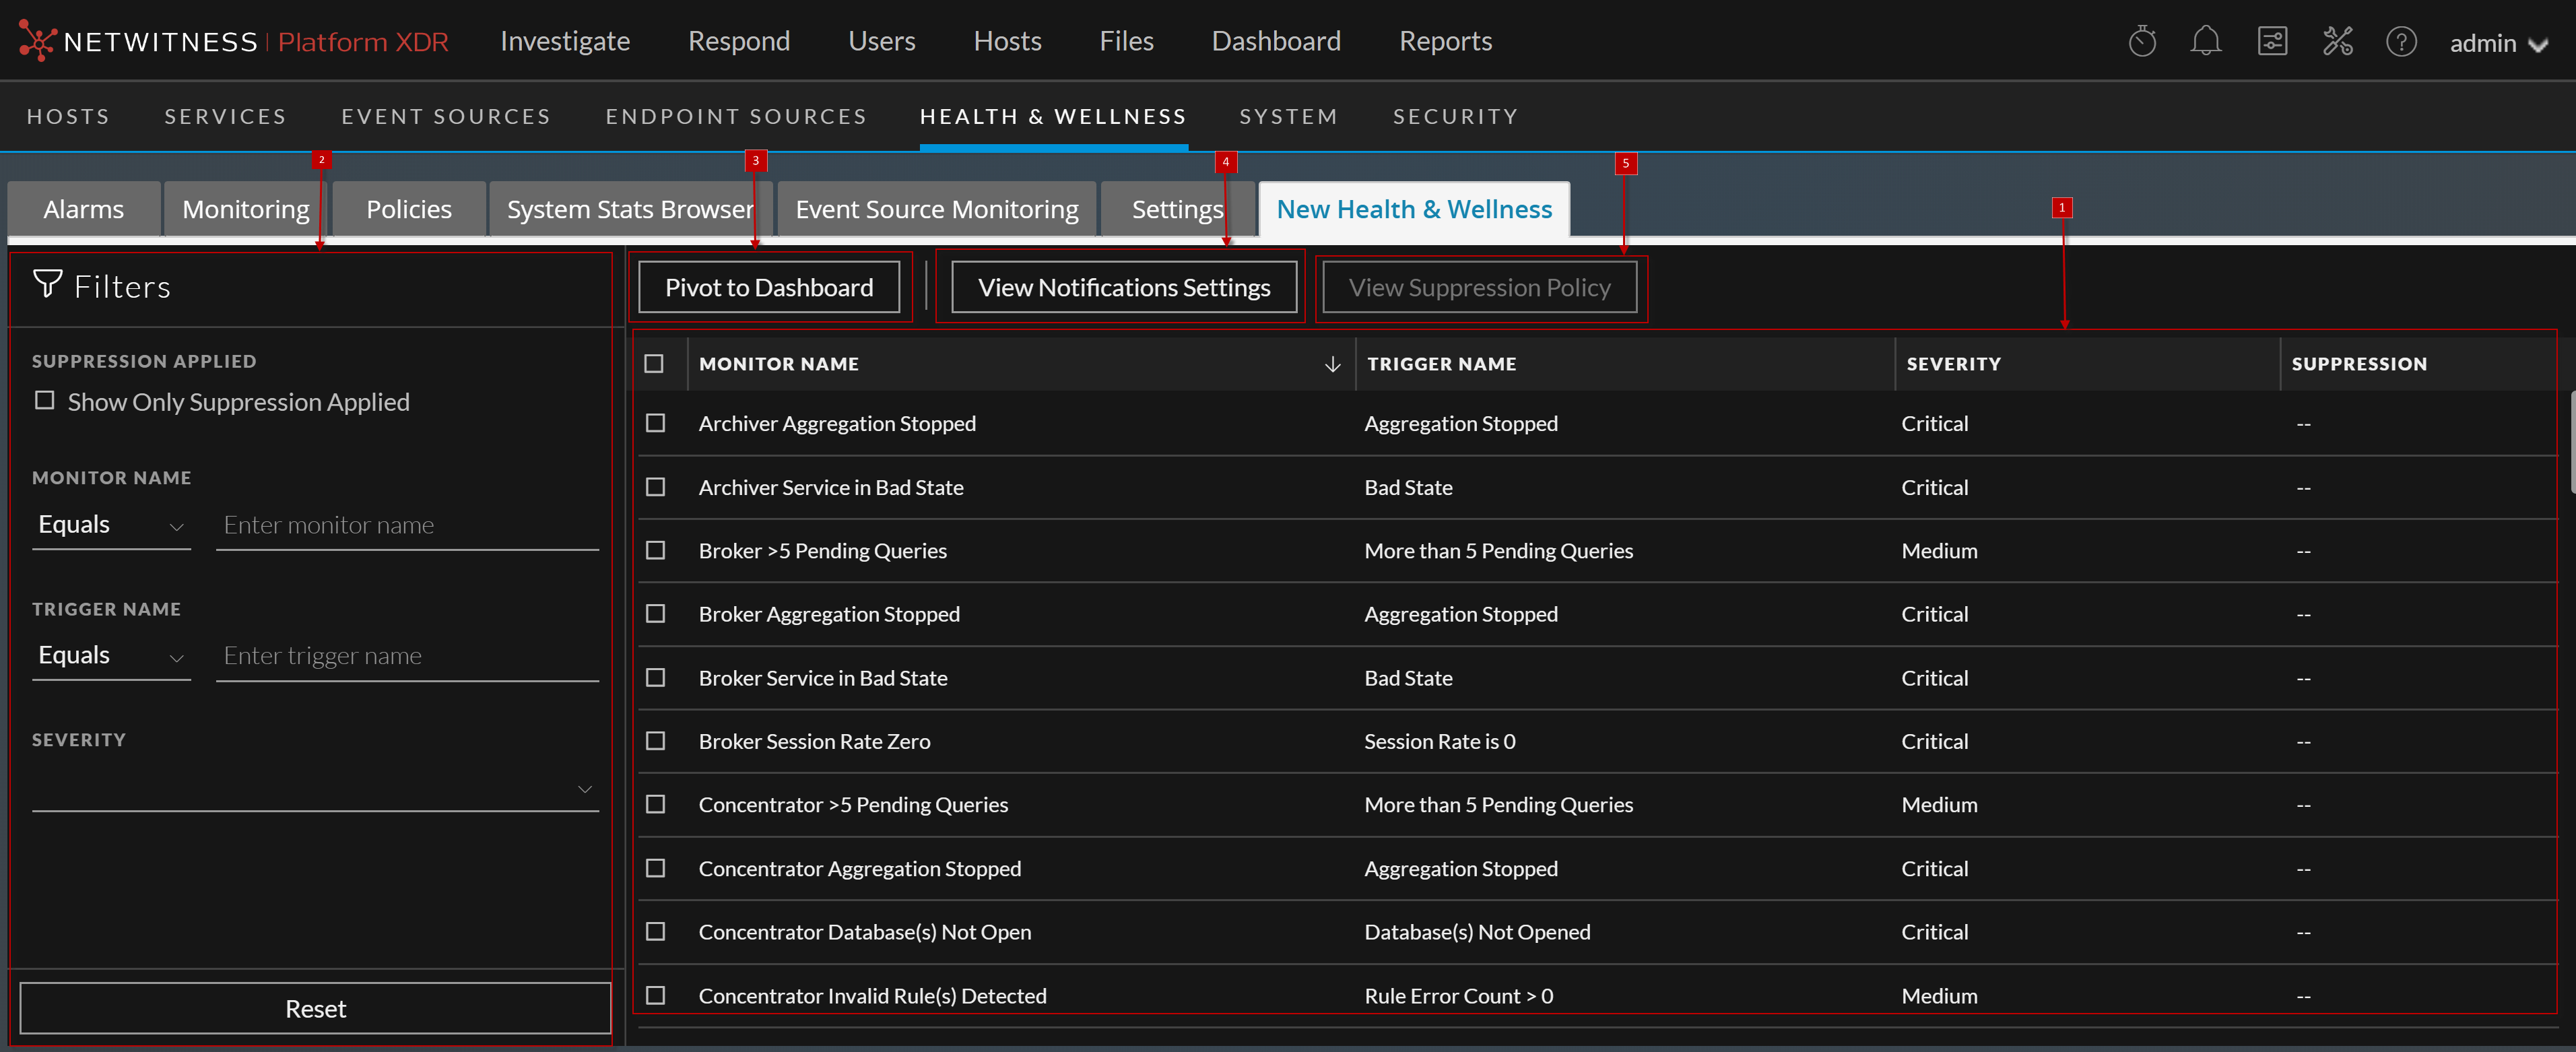Click the Filters funnel icon
Viewport: 2576px width, 1052px height.
pyautogui.click(x=47, y=285)
